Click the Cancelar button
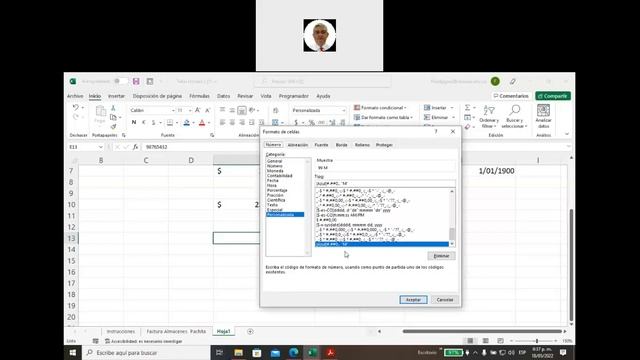 point(444,300)
